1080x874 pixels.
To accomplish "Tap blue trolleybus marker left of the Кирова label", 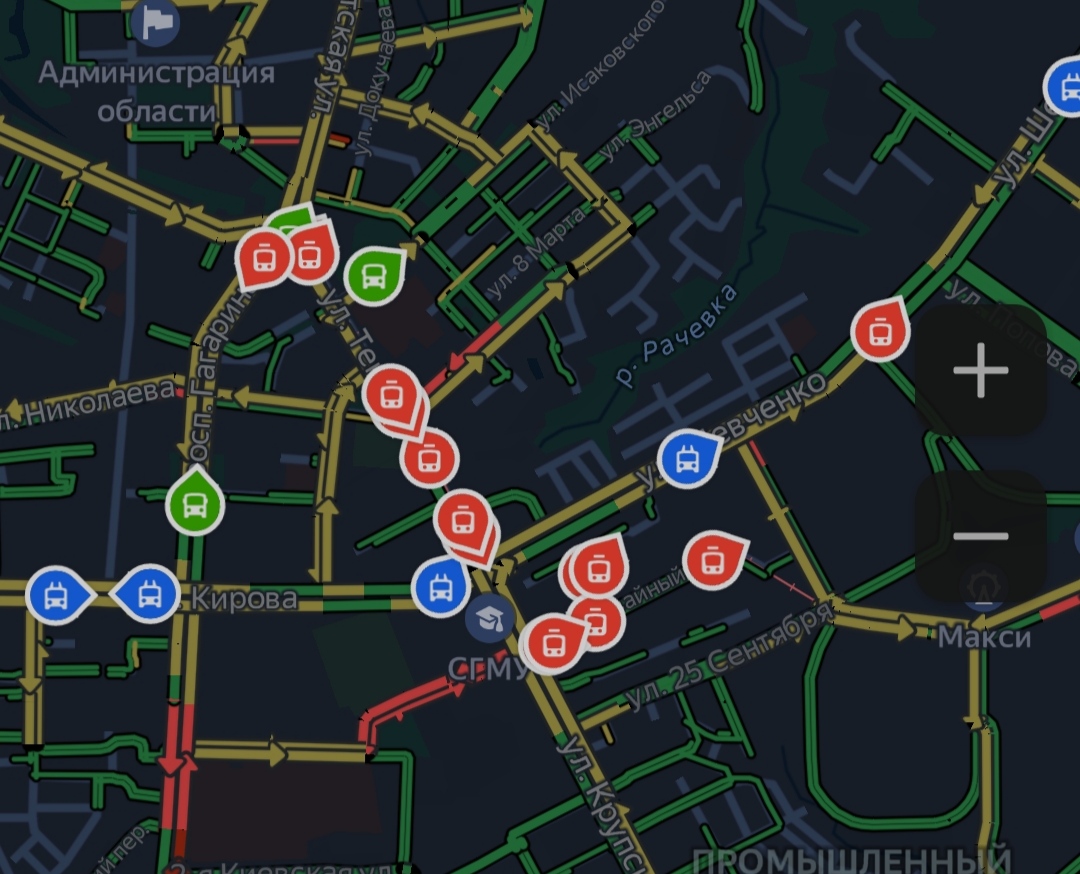I will [x=147, y=594].
